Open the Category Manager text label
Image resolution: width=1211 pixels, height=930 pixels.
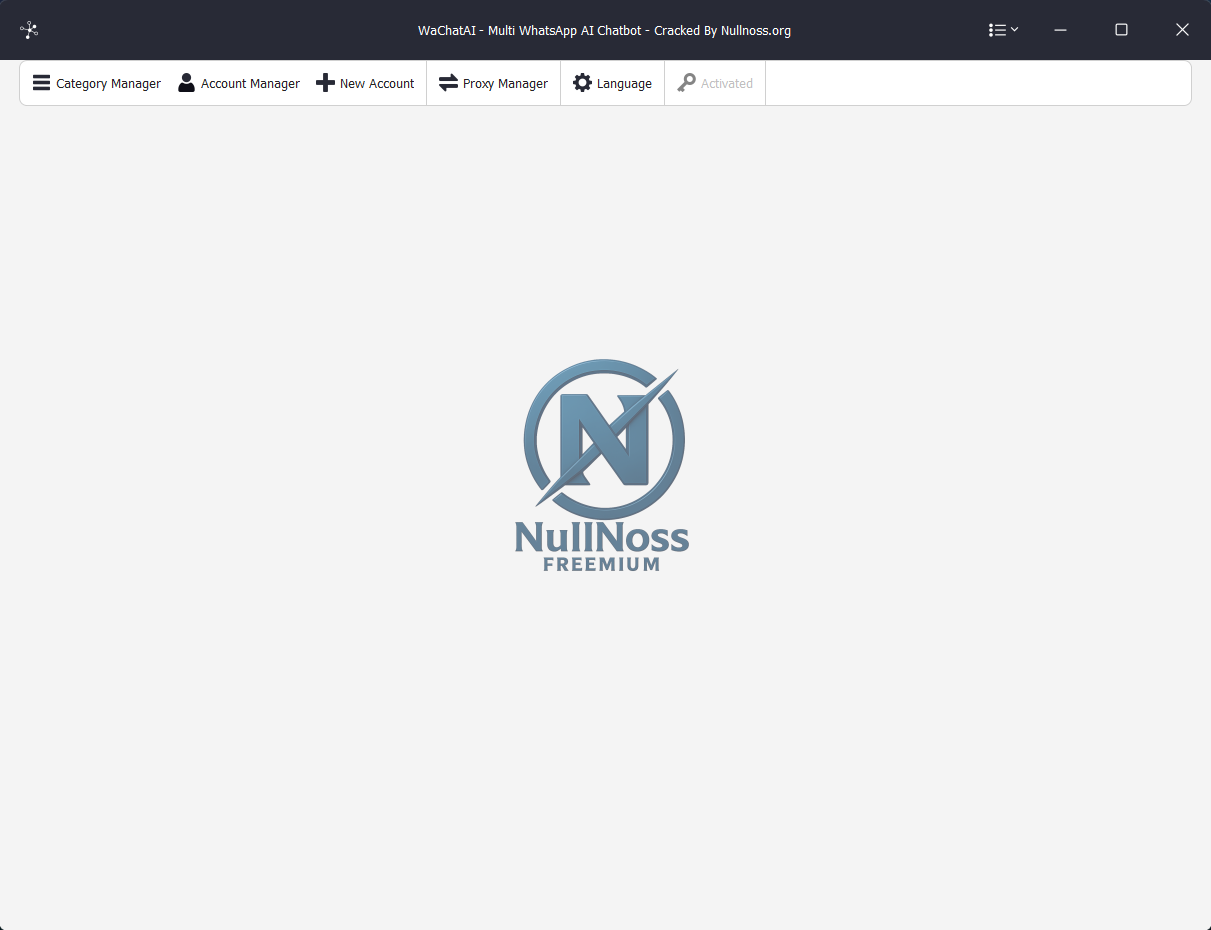click(x=108, y=84)
